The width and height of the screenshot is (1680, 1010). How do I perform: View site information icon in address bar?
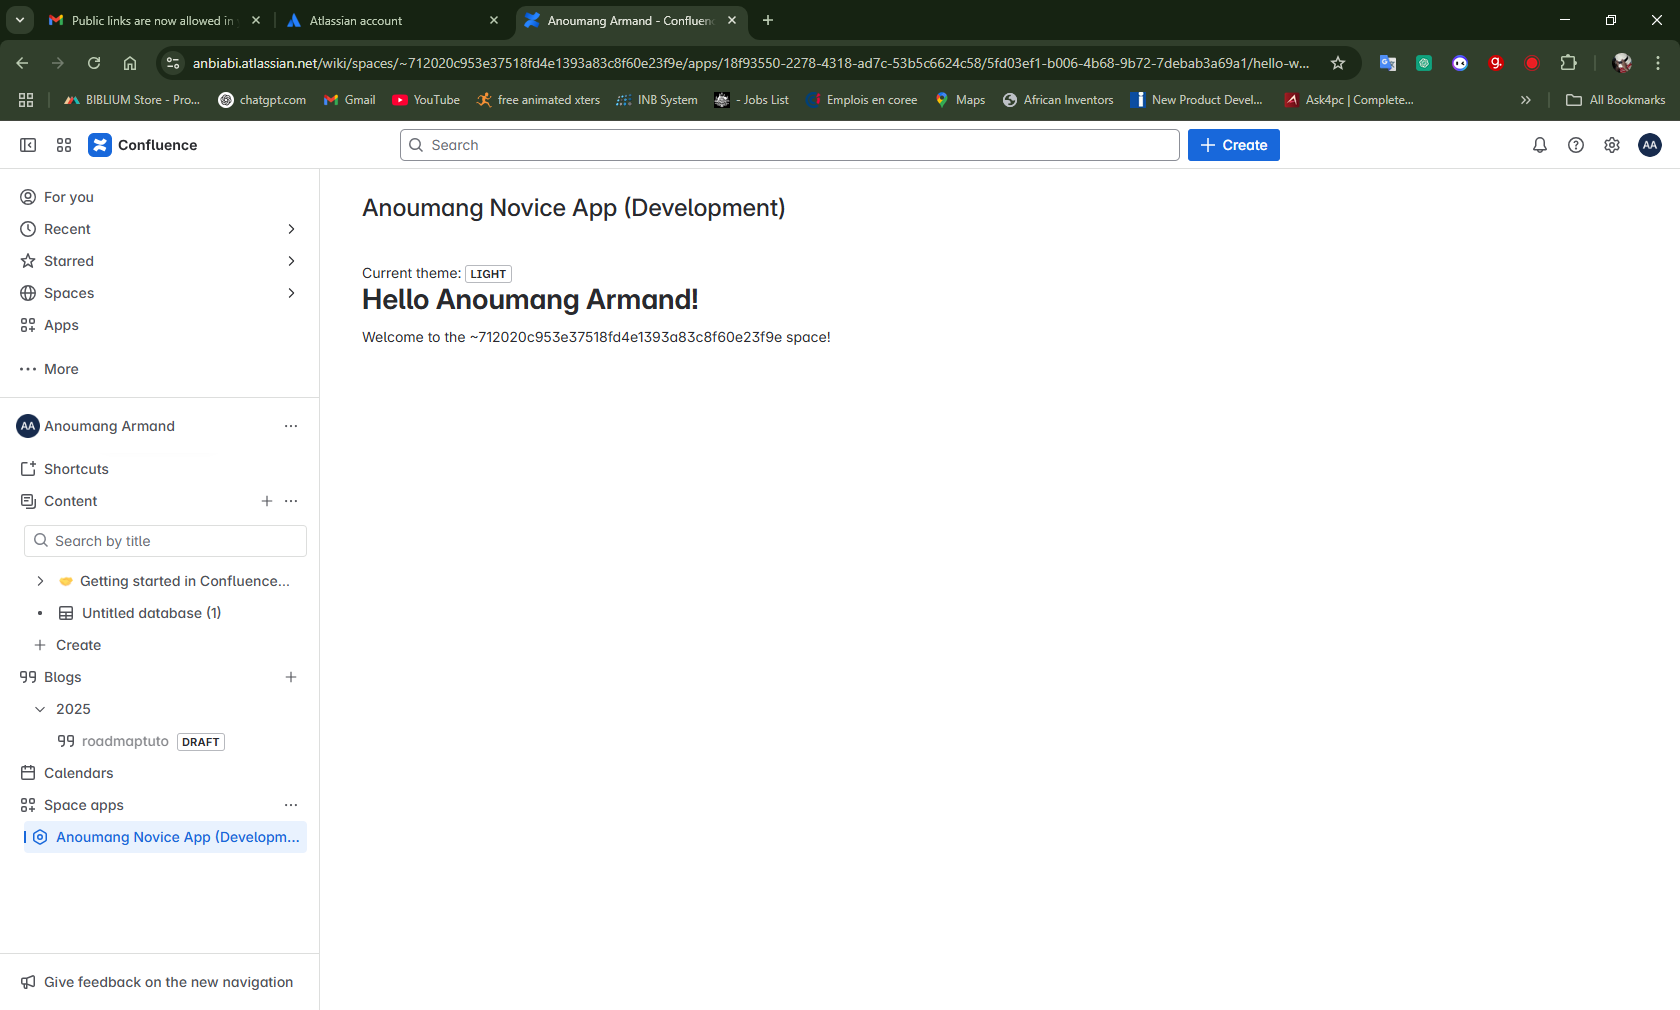[173, 63]
